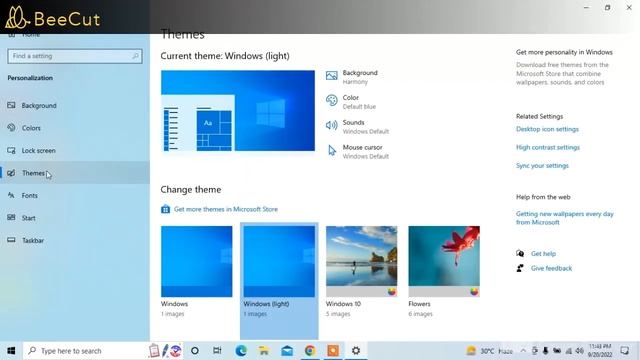Open Cortana circle icon on taskbar
Screen dimensions: 640x360
point(195,351)
